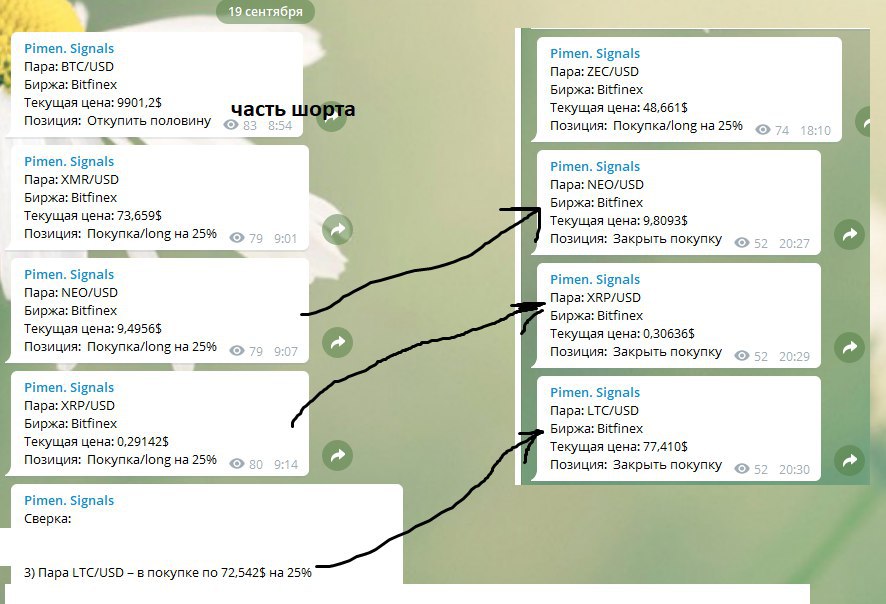Image resolution: width=886 pixels, height=604 pixels.
Task: Open Pimen. Signals name on the BTC/USD message
Action: 69,49
